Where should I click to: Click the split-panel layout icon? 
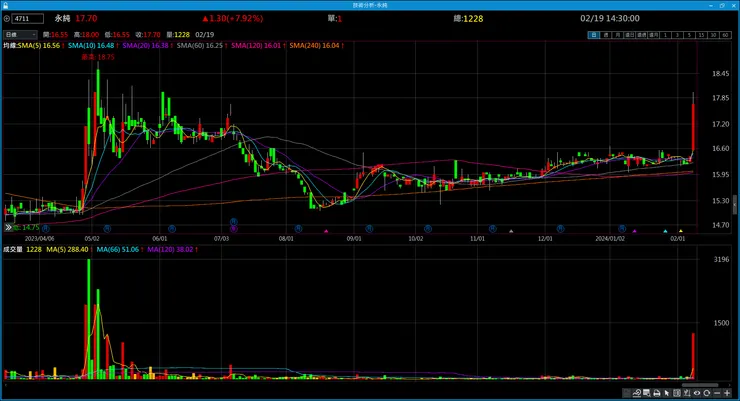coord(677,393)
